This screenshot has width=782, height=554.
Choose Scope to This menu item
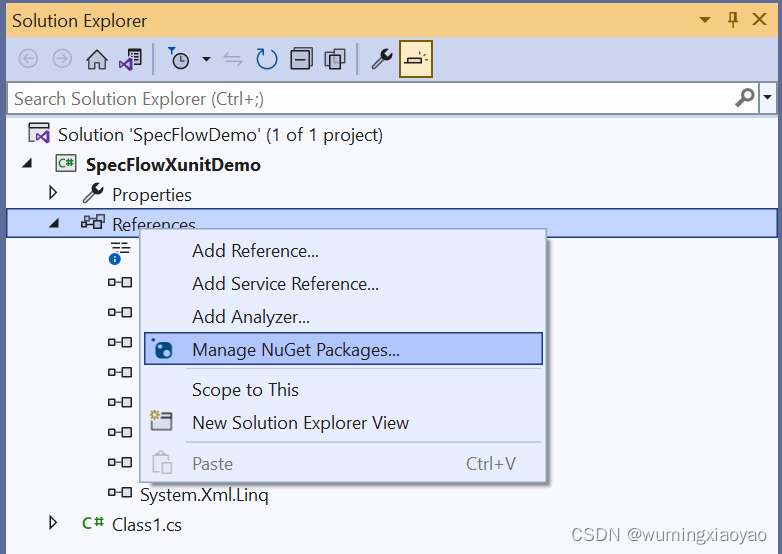pos(343,390)
